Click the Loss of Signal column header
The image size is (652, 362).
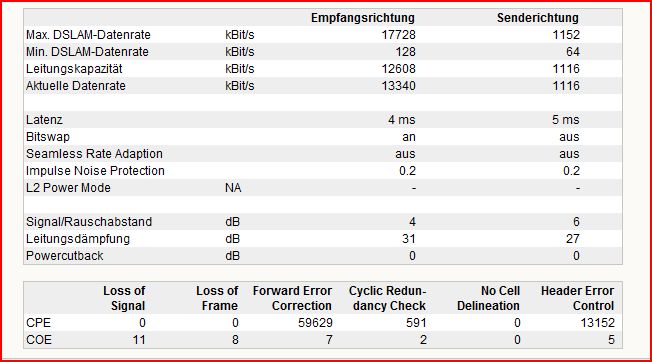point(124,298)
